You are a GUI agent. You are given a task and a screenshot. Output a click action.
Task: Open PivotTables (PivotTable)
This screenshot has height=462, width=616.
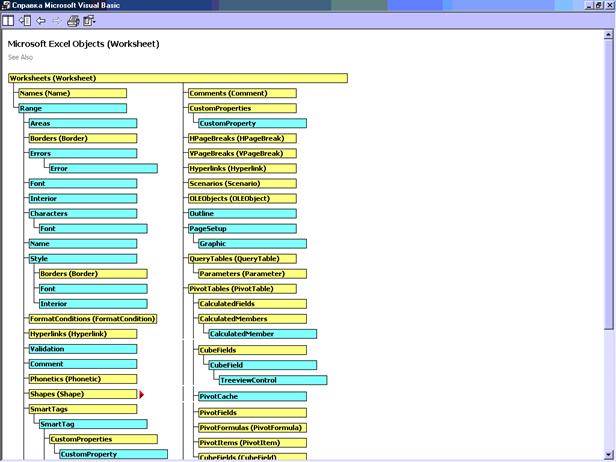(x=242, y=289)
